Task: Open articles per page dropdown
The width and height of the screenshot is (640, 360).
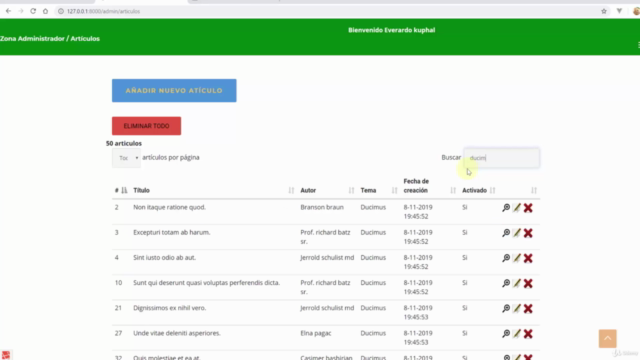Action: pyautogui.click(x=127, y=158)
